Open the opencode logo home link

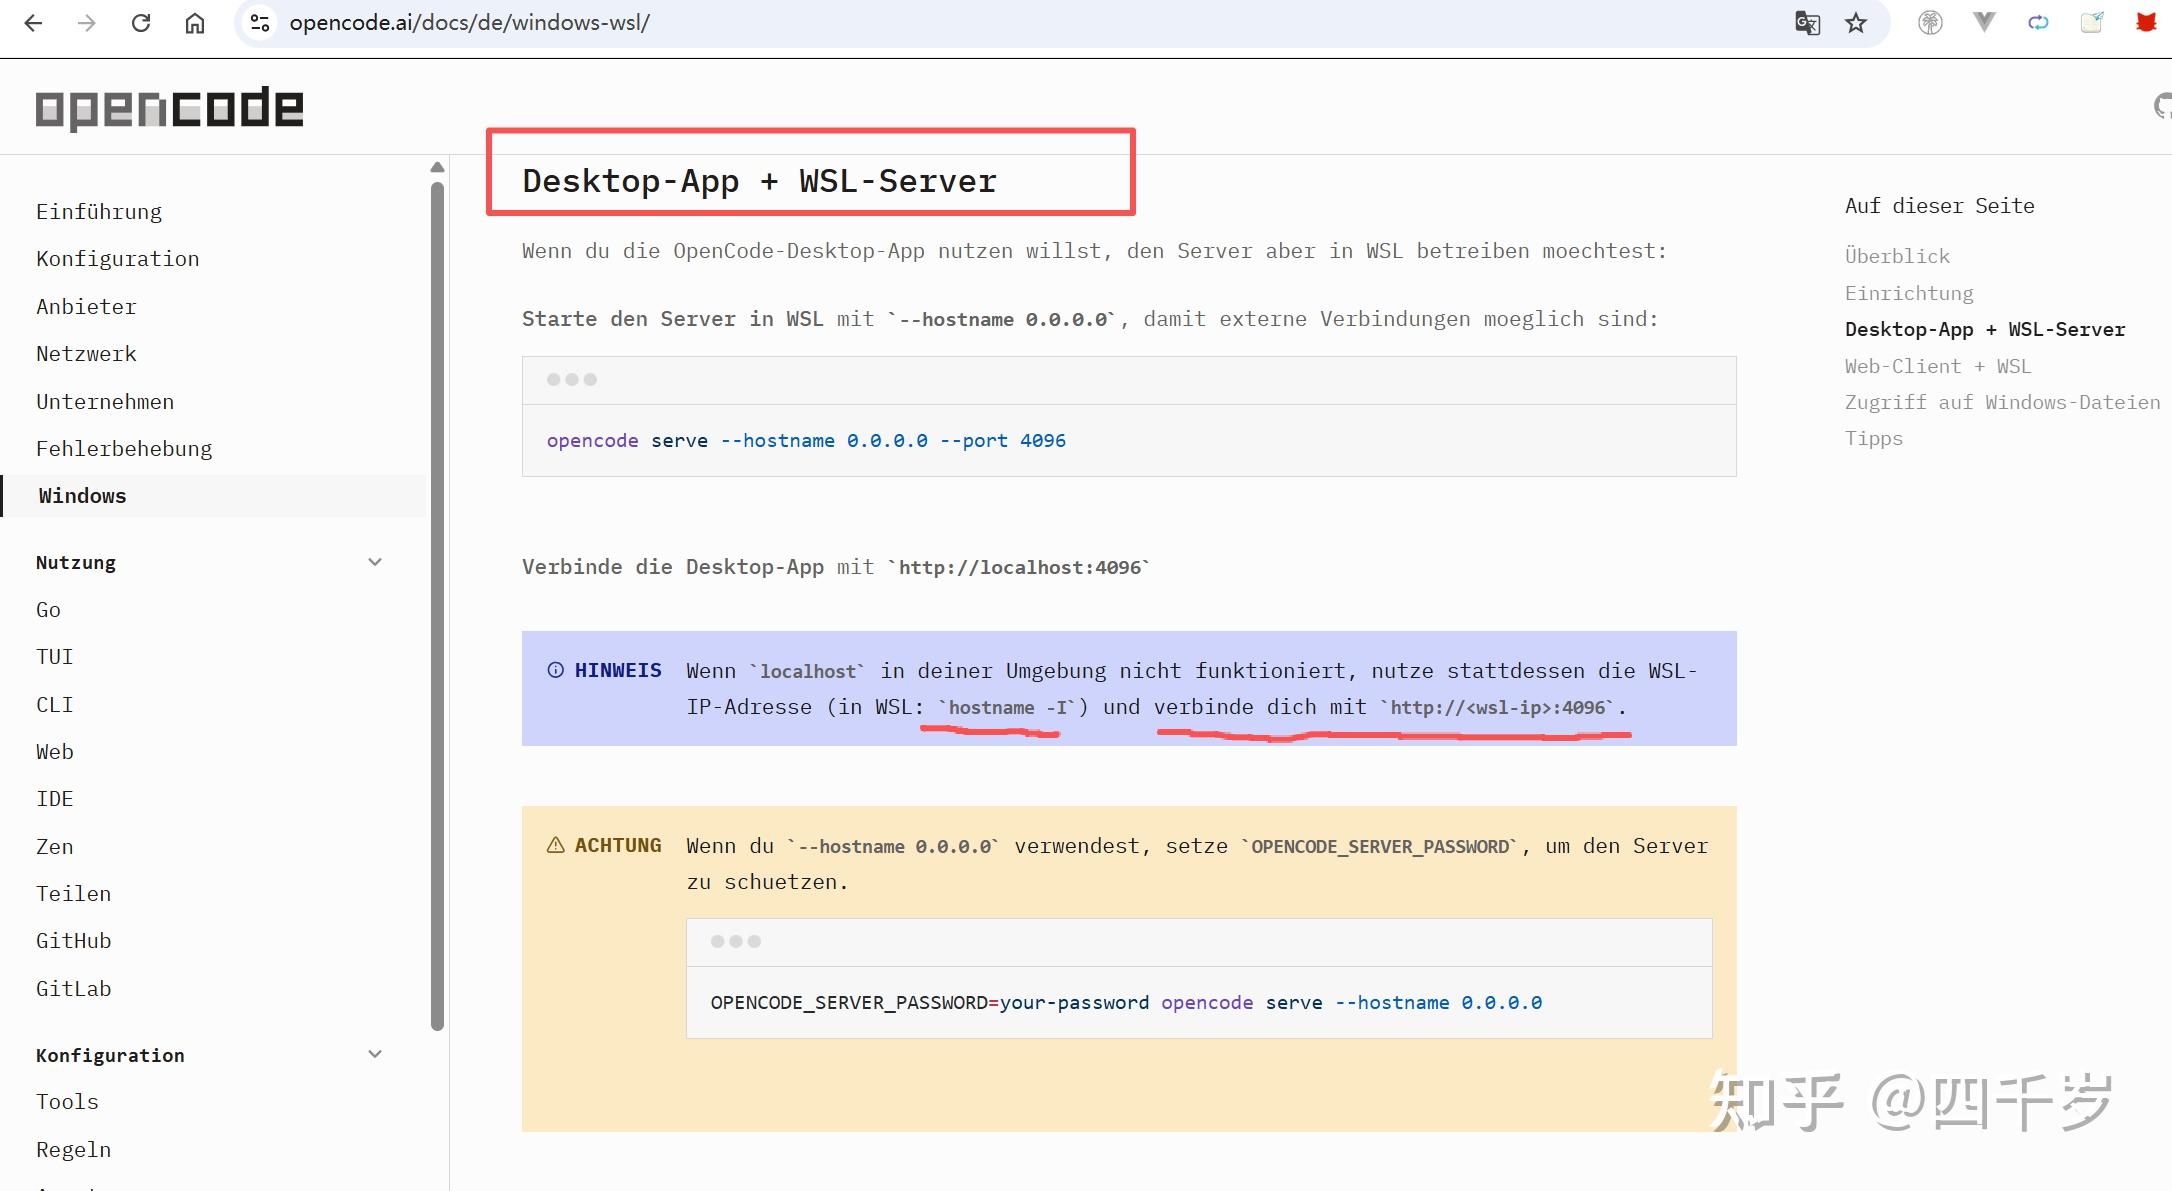[169, 108]
